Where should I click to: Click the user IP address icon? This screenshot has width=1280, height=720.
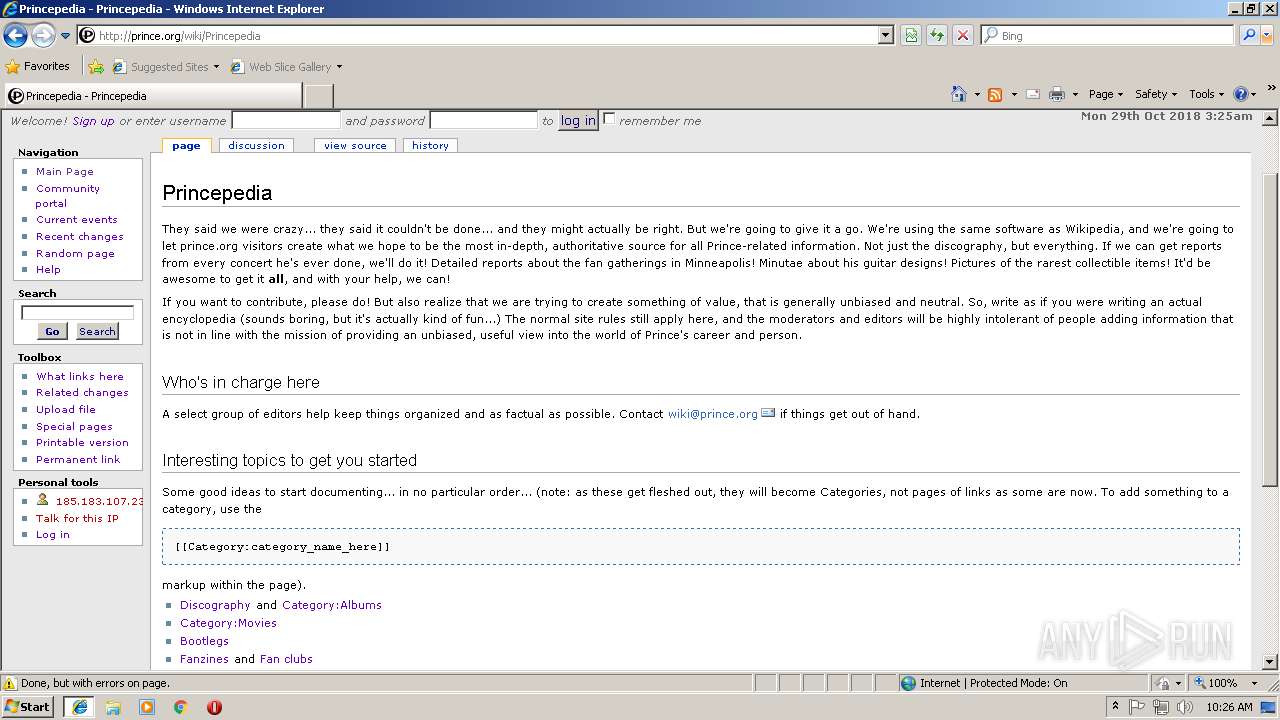(43, 499)
